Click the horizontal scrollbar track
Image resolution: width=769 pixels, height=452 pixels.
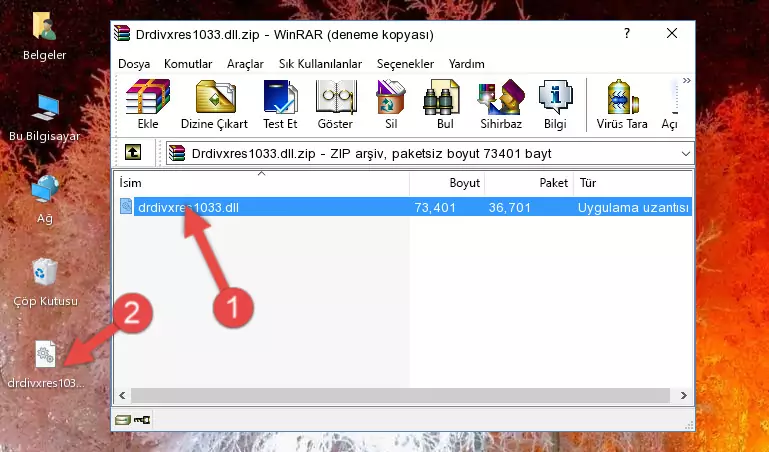click(400, 395)
